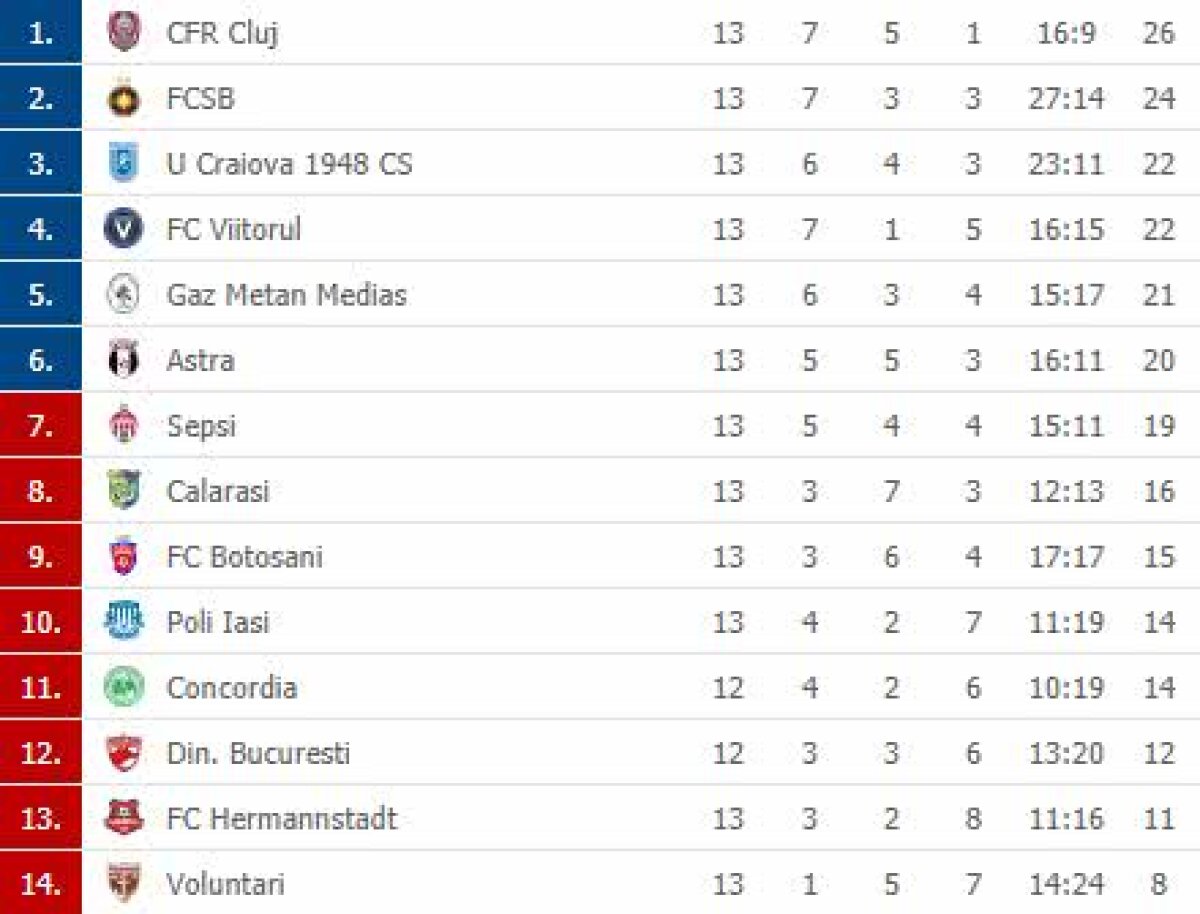Image resolution: width=1200 pixels, height=914 pixels.
Task: Click the CFR Cluj club crest
Action: pos(123,33)
